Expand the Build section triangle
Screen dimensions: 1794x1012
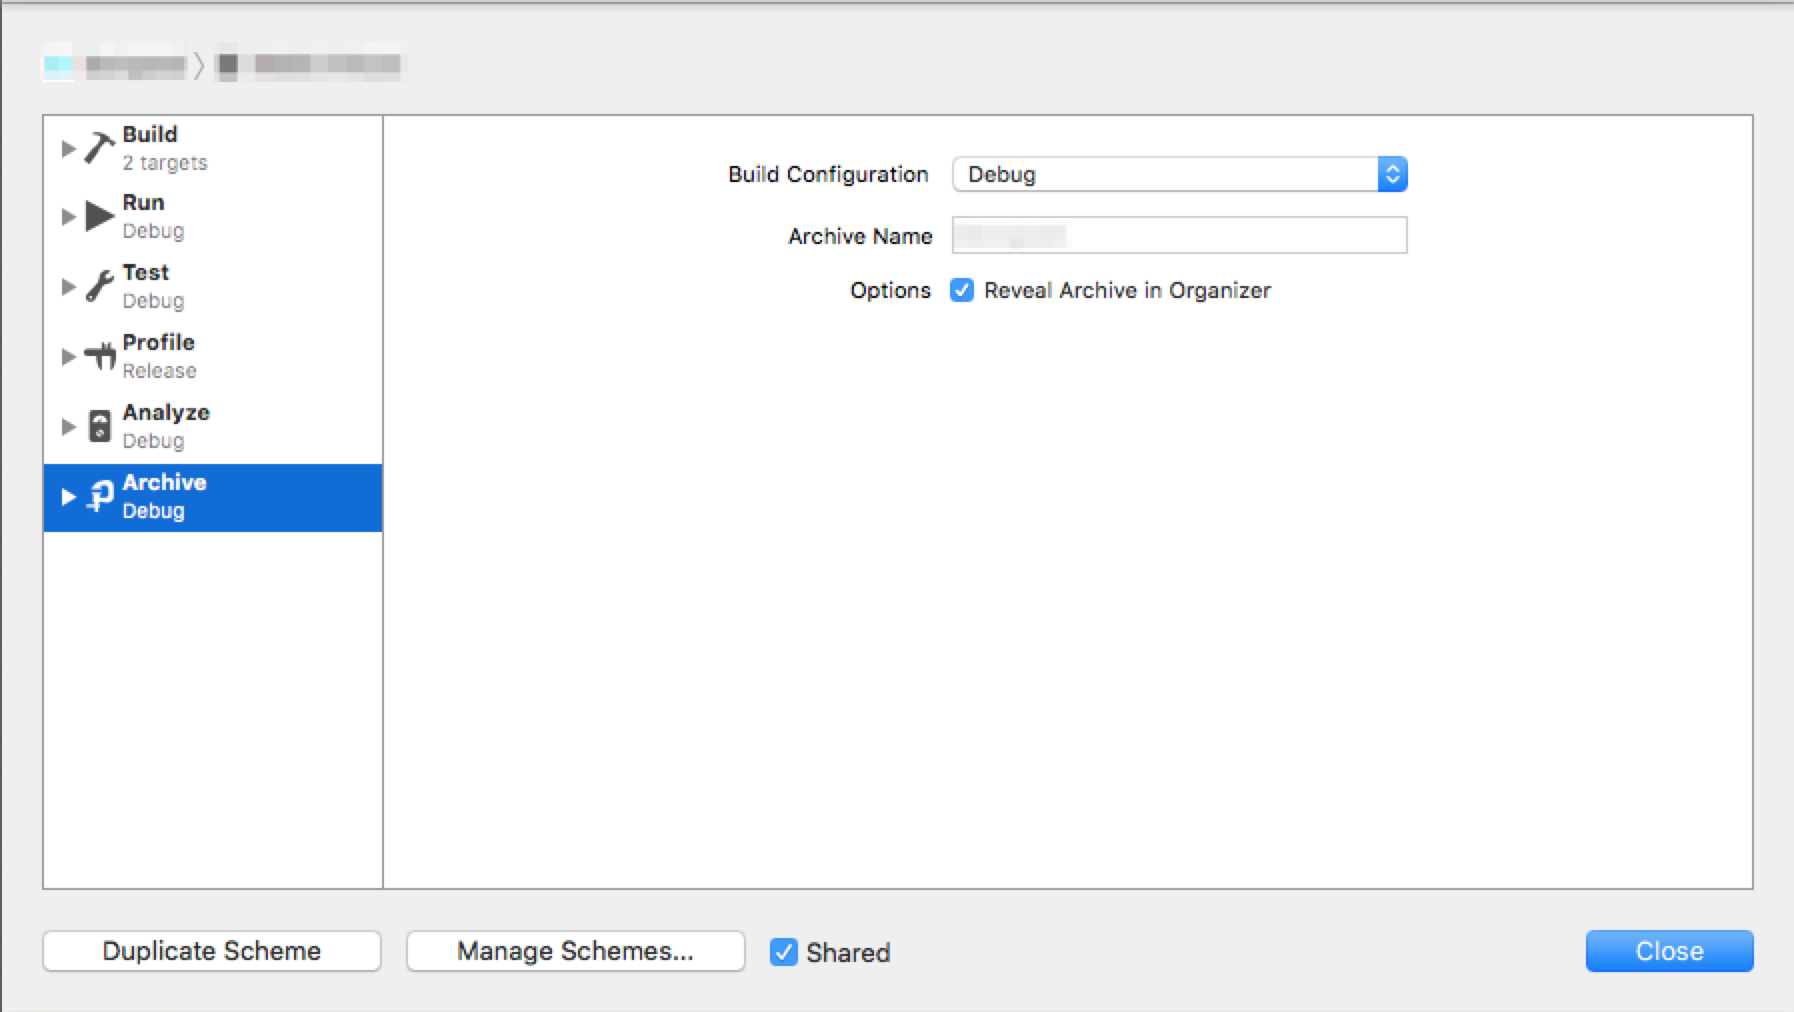68,148
